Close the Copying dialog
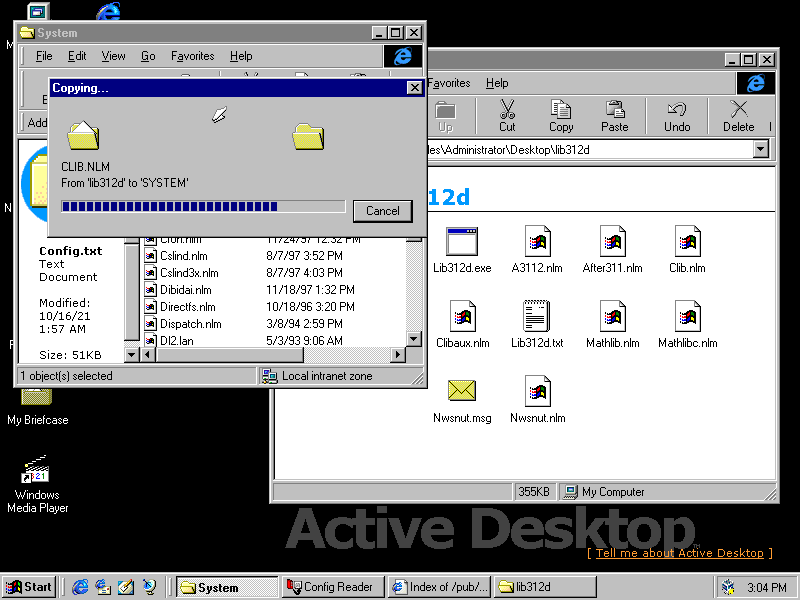 (x=415, y=88)
